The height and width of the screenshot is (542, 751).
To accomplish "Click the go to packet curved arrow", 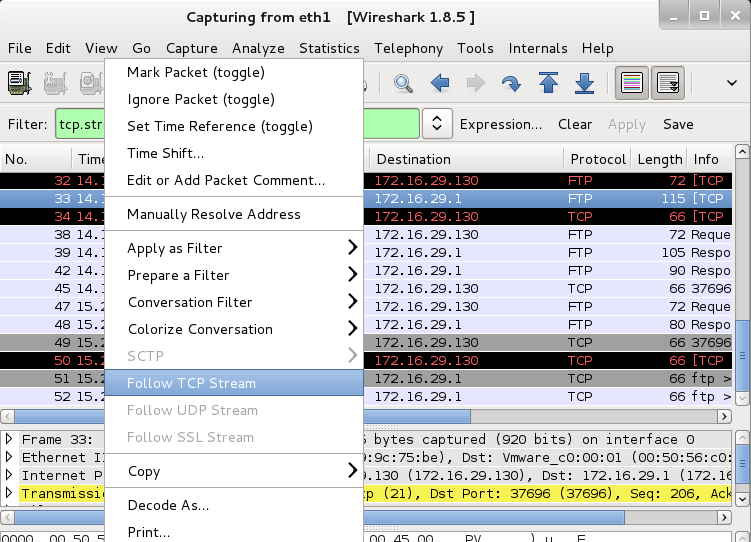I will click(x=511, y=83).
